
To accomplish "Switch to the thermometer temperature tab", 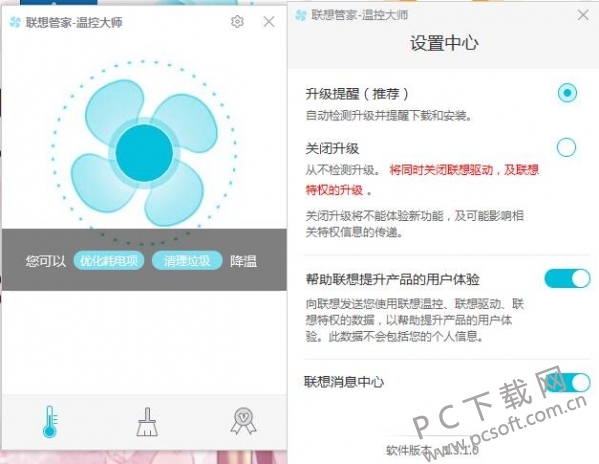I will pos(50,421).
